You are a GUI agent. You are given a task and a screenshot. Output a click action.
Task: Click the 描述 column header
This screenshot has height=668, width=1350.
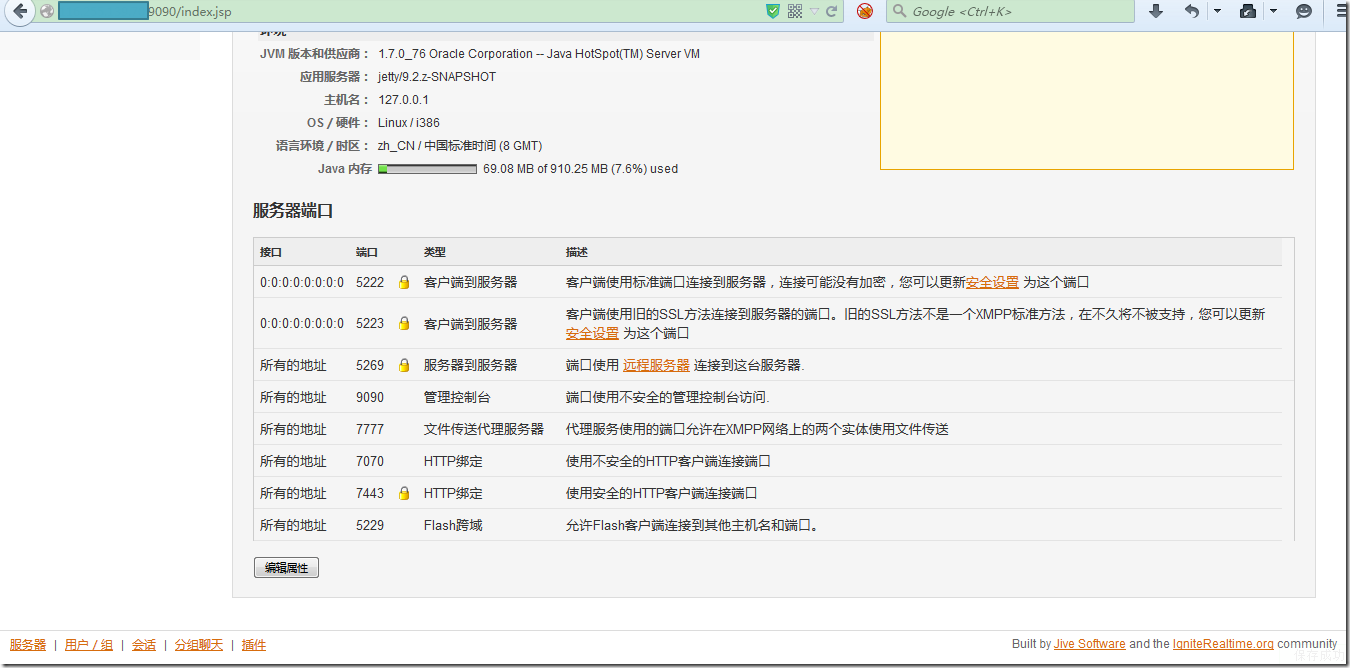click(x=577, y=252)
